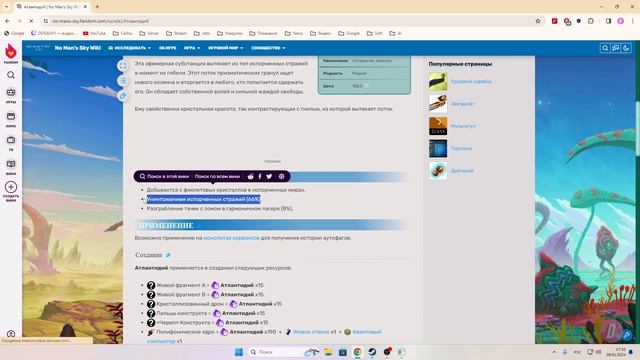Edit the Создание section pencil
This screenshot has height=360, width=640.
coord(168,255)
